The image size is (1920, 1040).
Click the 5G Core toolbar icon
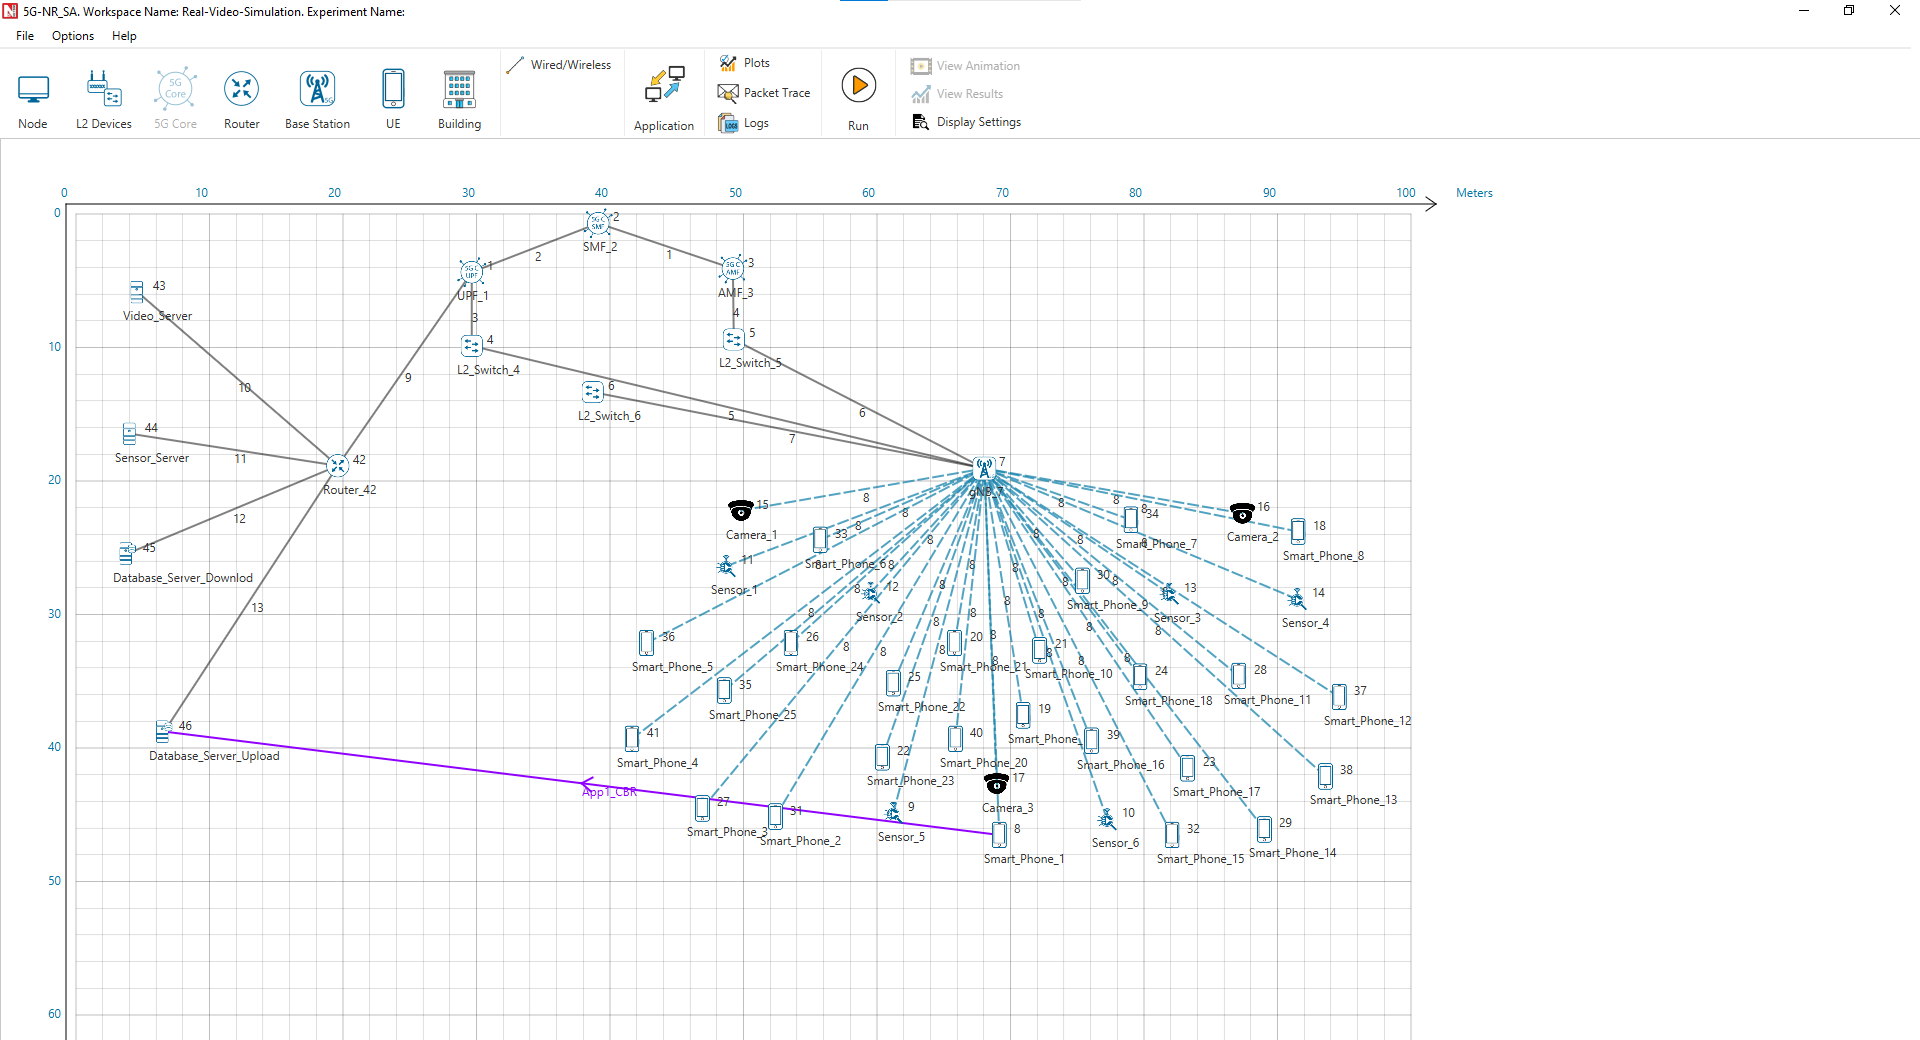175,100
